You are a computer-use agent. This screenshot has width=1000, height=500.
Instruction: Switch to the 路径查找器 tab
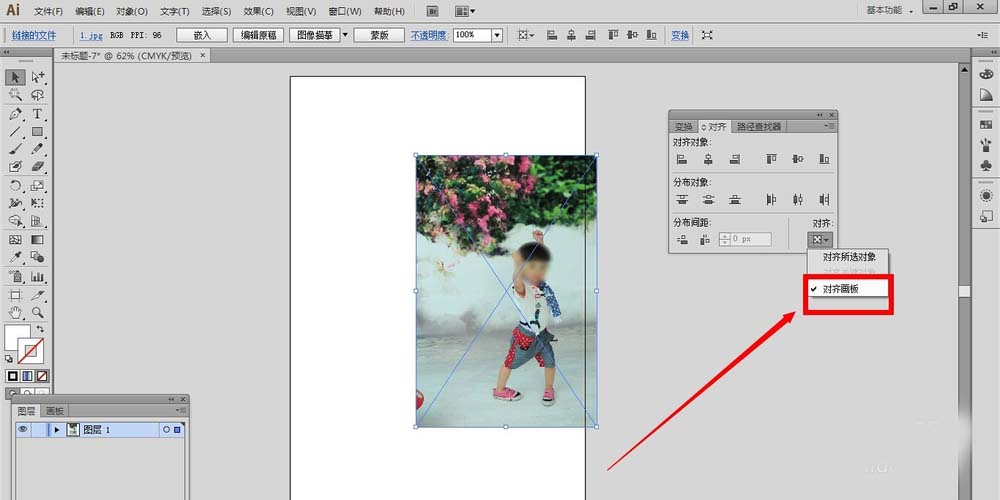(x=759, y=127)
